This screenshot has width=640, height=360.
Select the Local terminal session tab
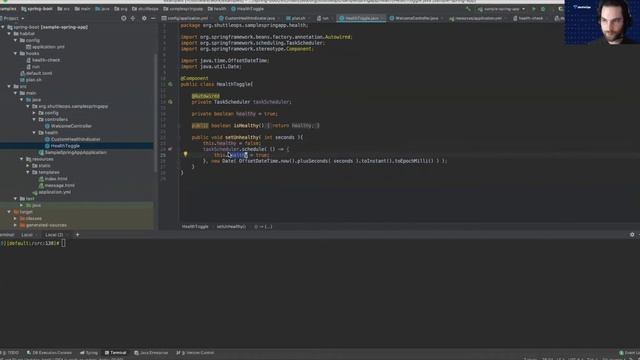pos(27,235)
